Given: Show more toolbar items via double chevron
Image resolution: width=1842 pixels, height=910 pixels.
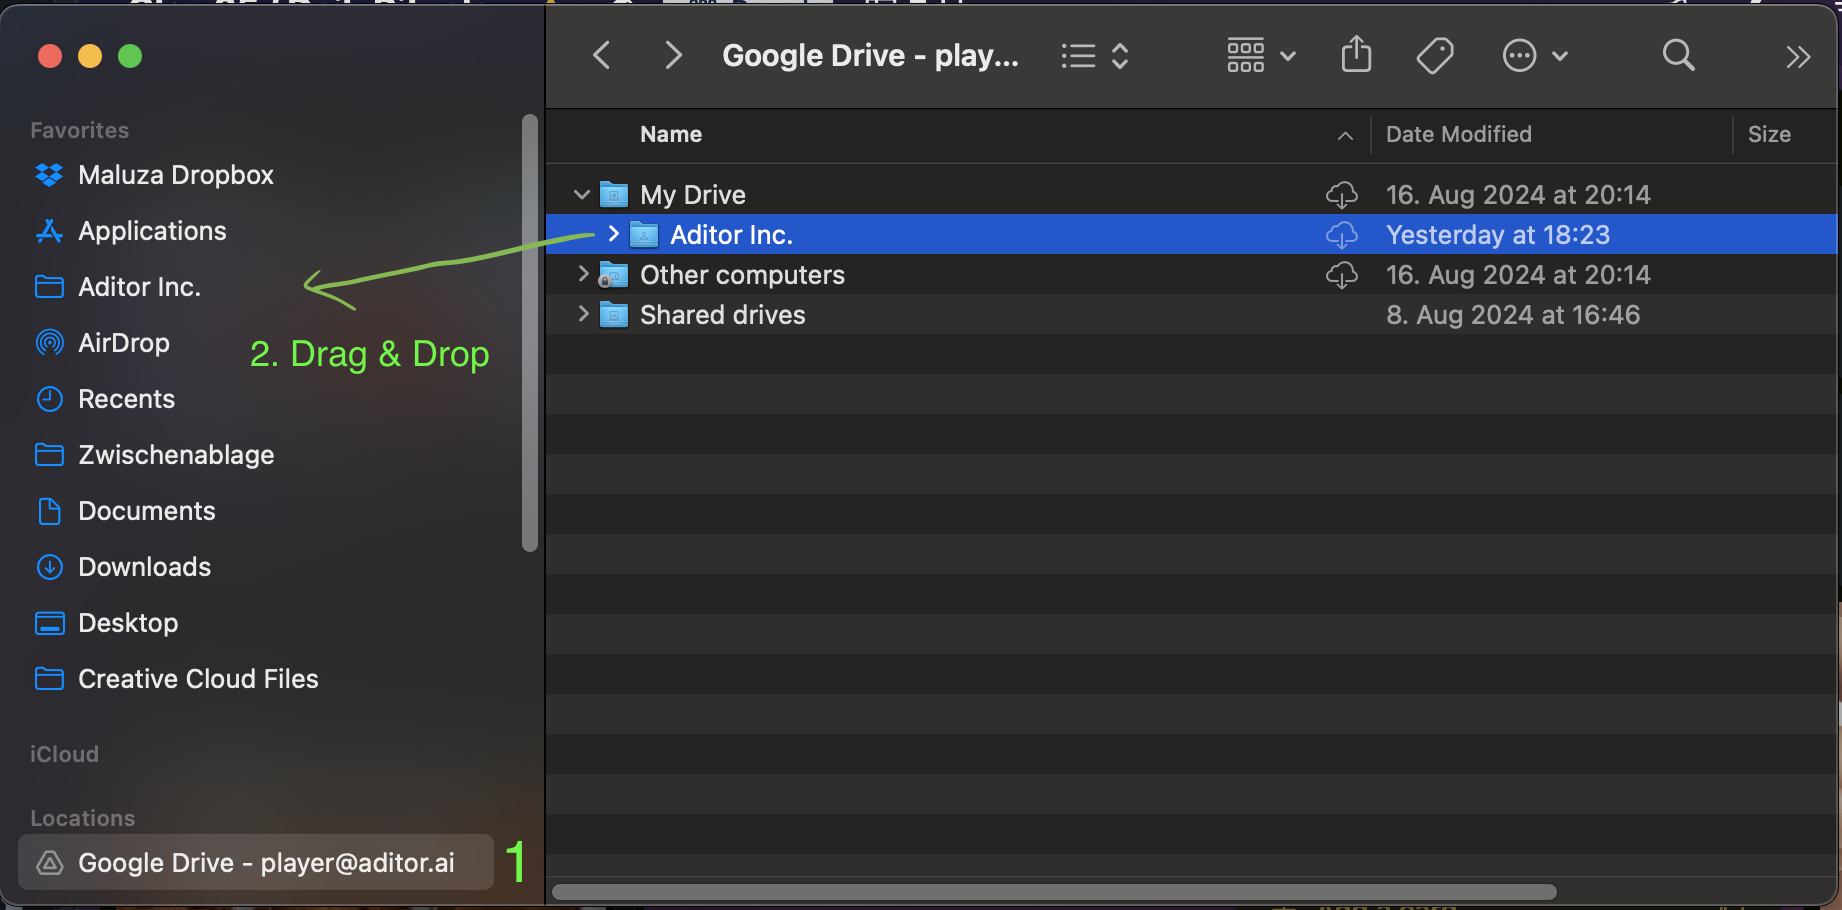Looking at the screenshot, I should [1798, 57].
